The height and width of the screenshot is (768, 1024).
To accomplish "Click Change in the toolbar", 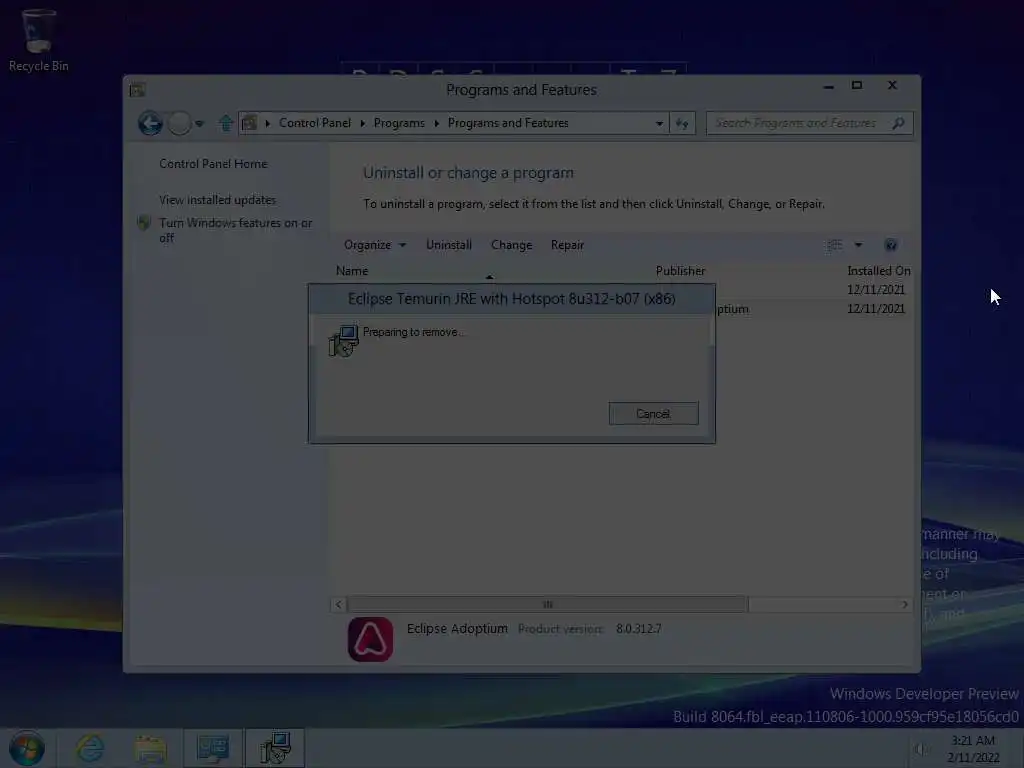I will pyautogui.click(x=511, y=245).
